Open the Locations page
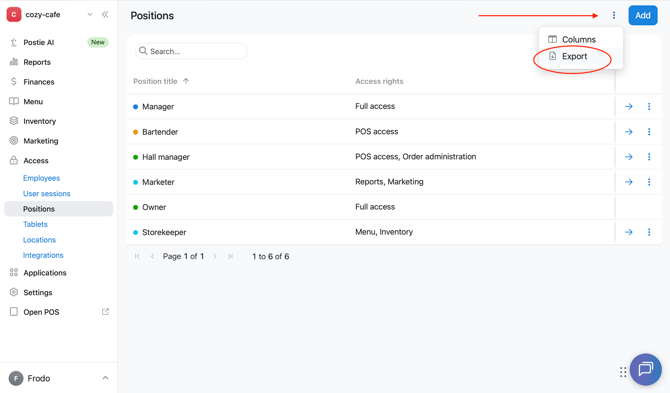Image resolution: width=670 pixels, height=393 pixels. (39, 240)
